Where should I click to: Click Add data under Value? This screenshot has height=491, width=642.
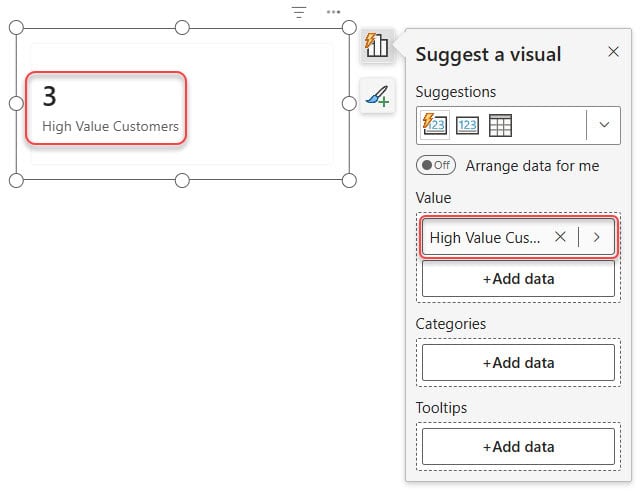[x=518, y=279]
